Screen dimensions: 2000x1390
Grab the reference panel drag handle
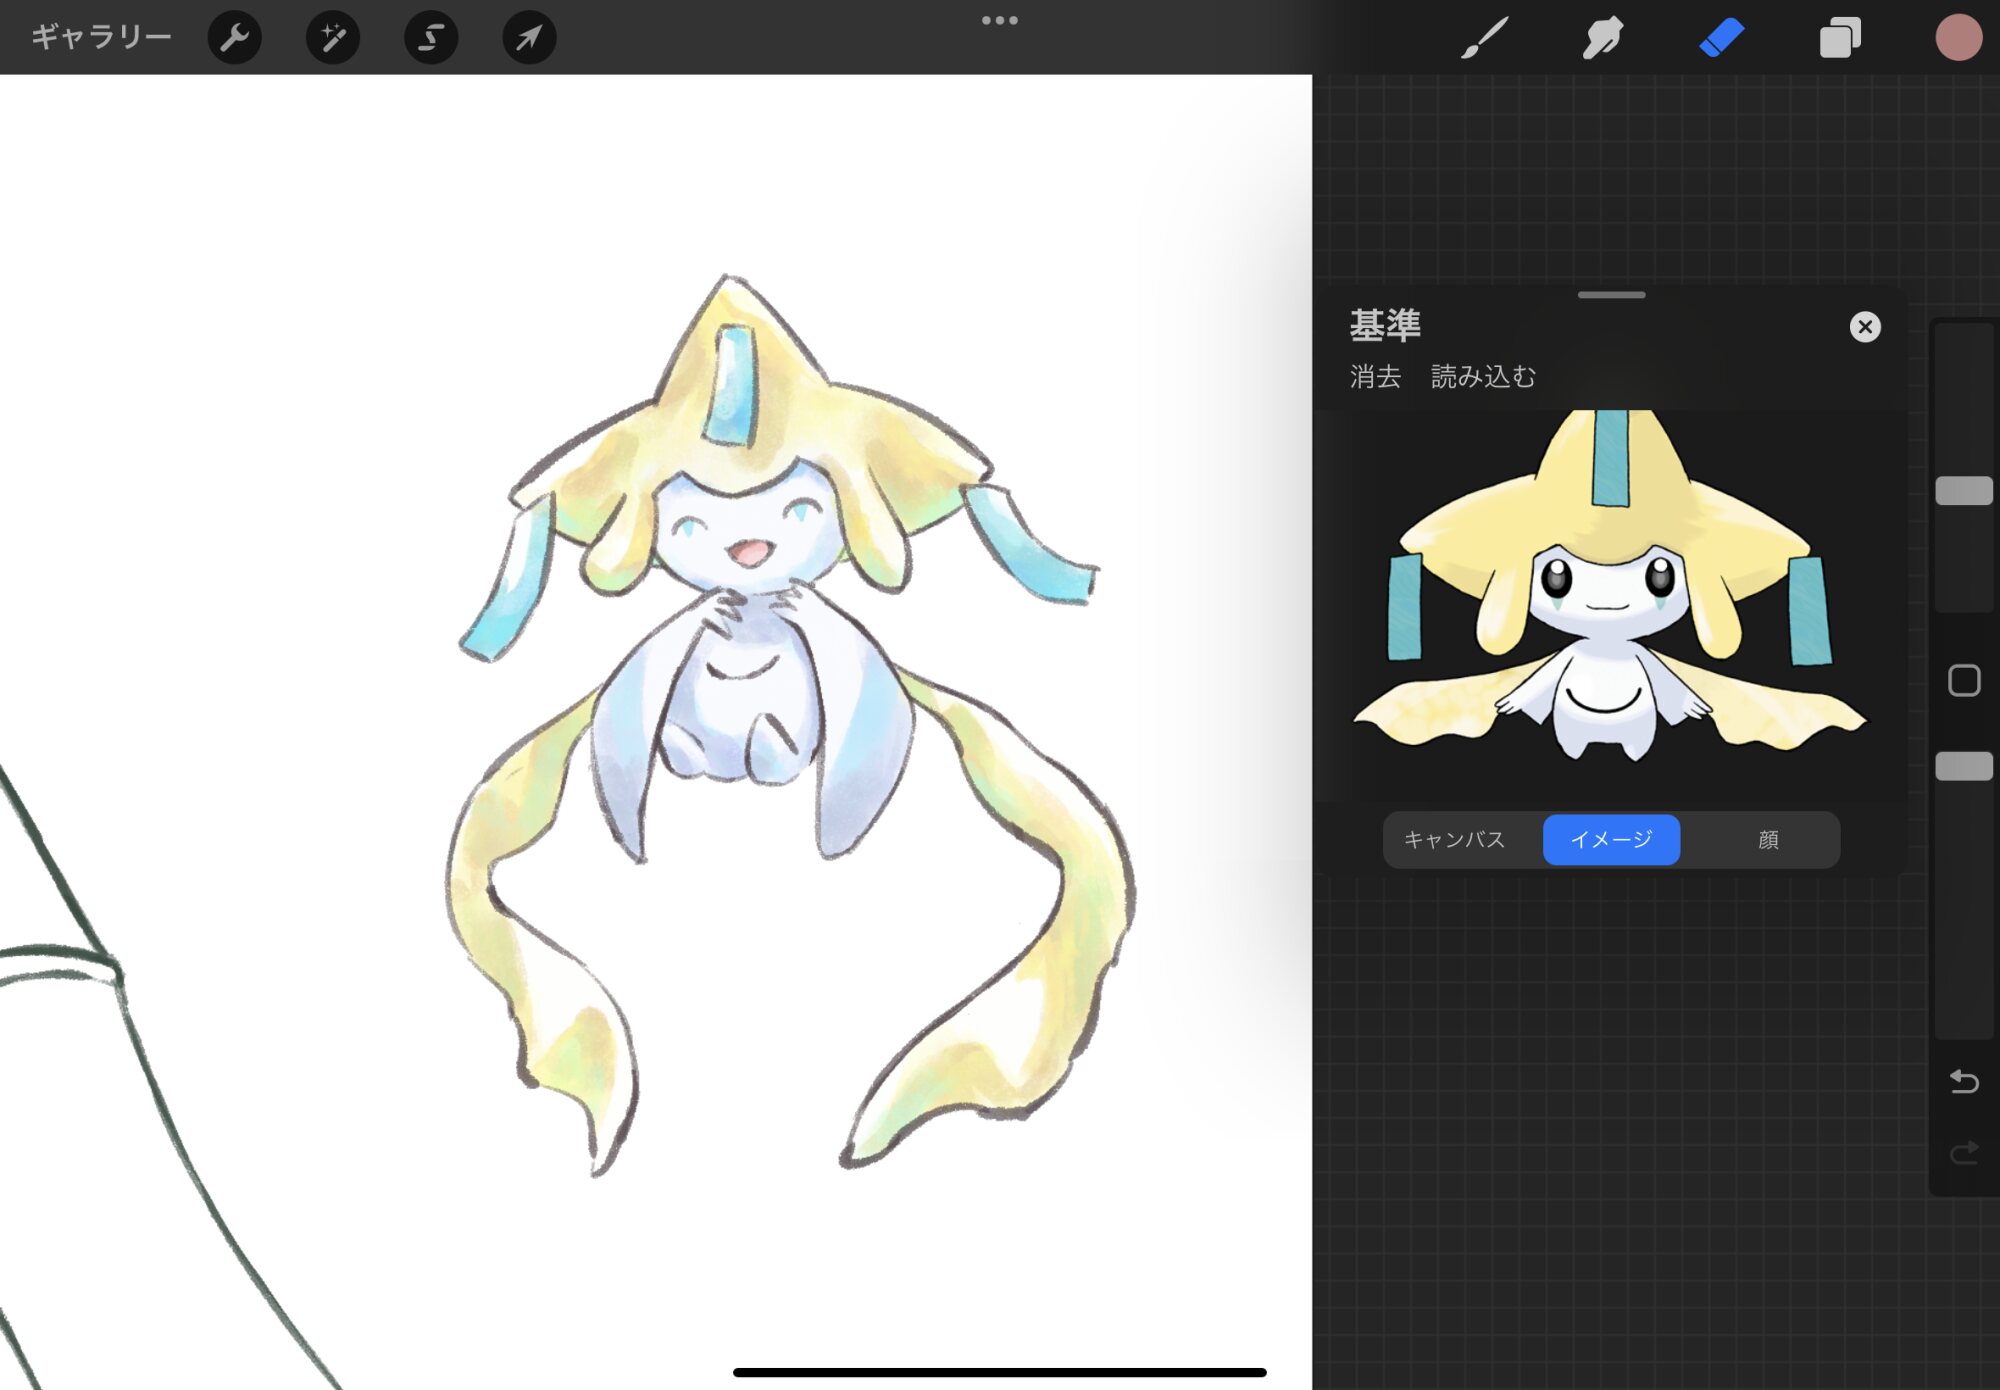click(1611, 295)
